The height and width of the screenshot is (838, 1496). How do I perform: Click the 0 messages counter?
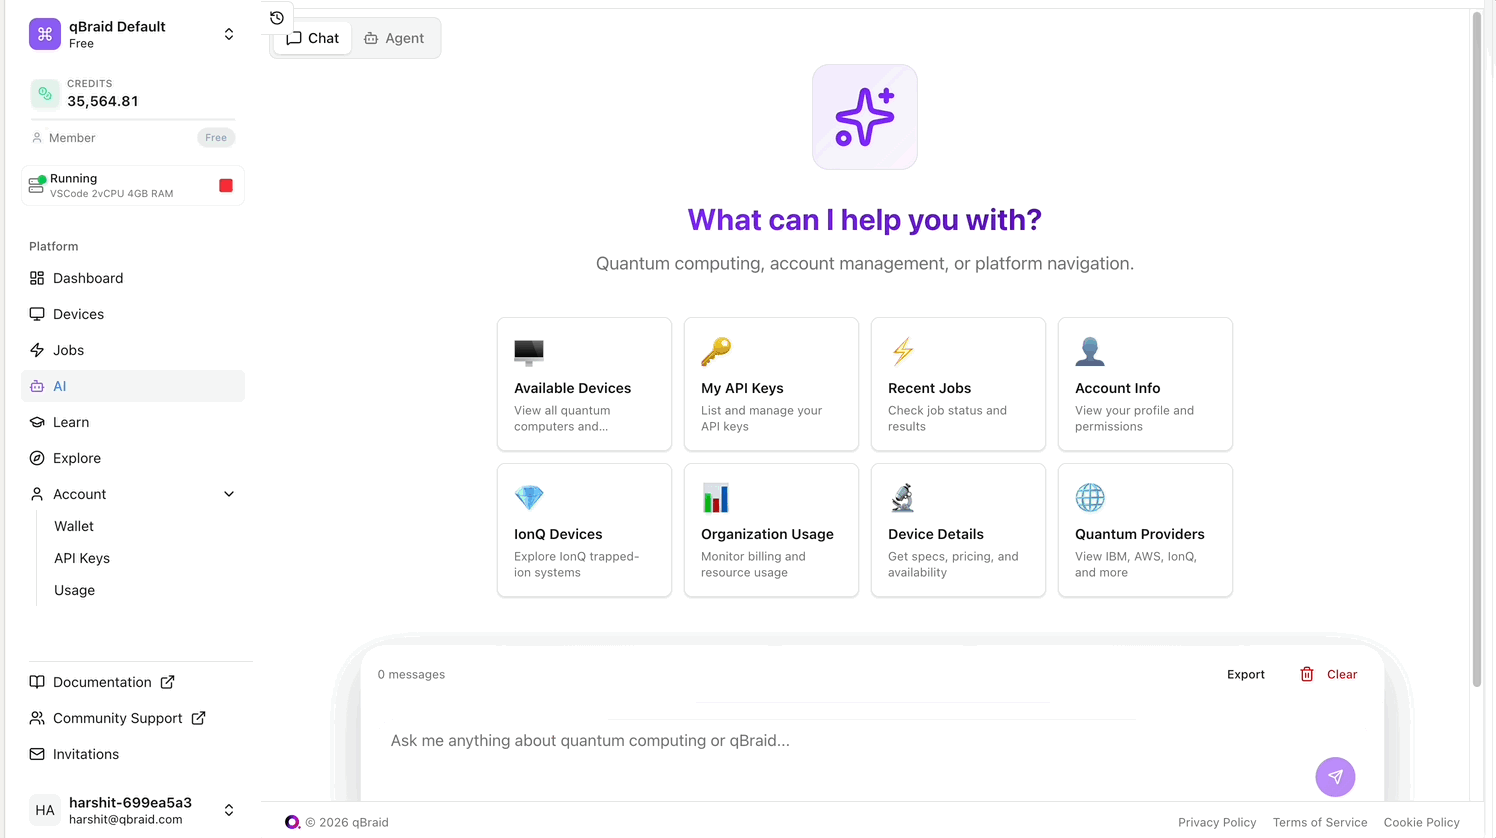pyautogui.click(x=411, y=675)
